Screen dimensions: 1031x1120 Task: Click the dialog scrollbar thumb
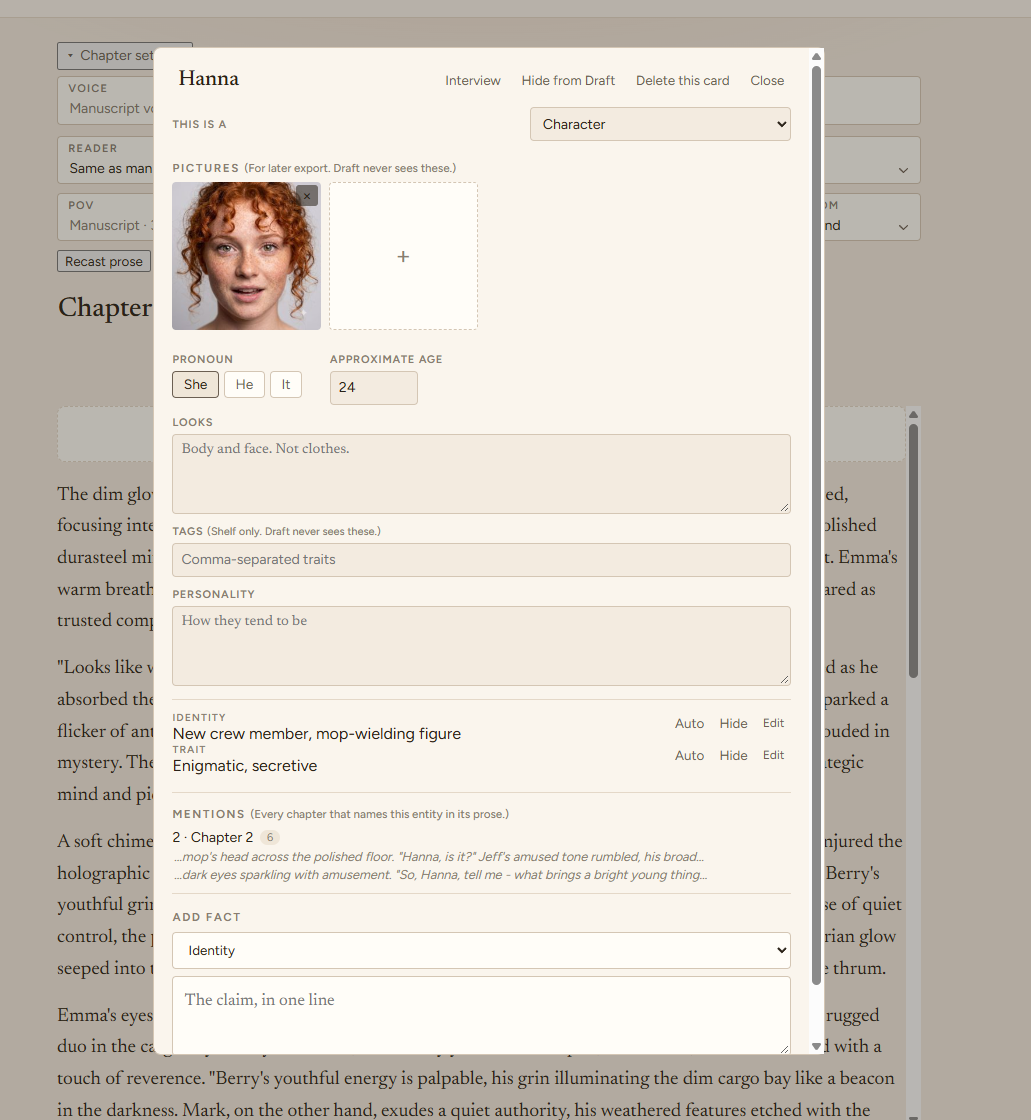tap(817, 525)
